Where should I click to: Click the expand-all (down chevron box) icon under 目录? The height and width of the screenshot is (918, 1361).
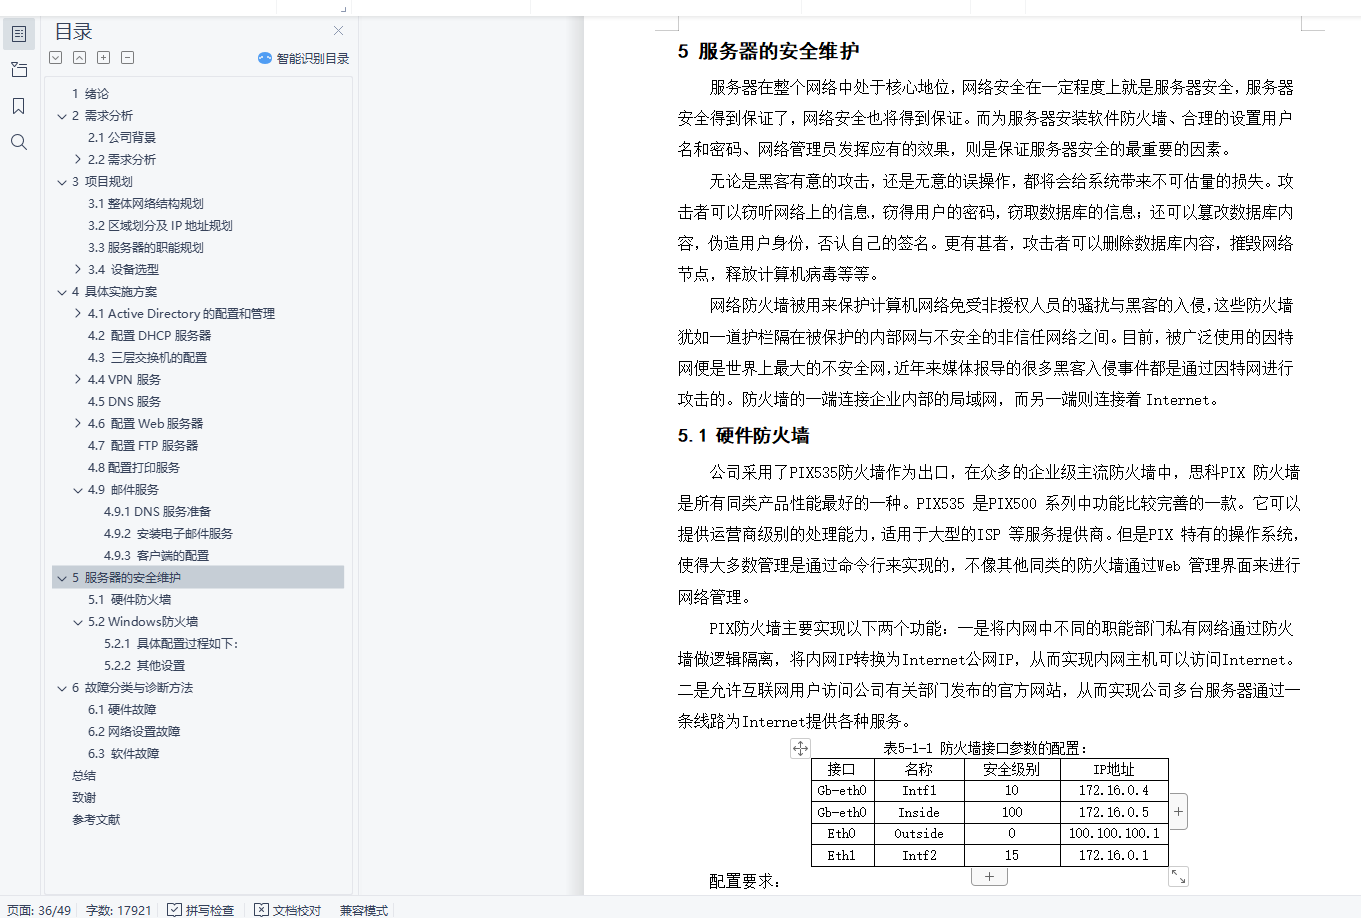click(x=56, y=58)
